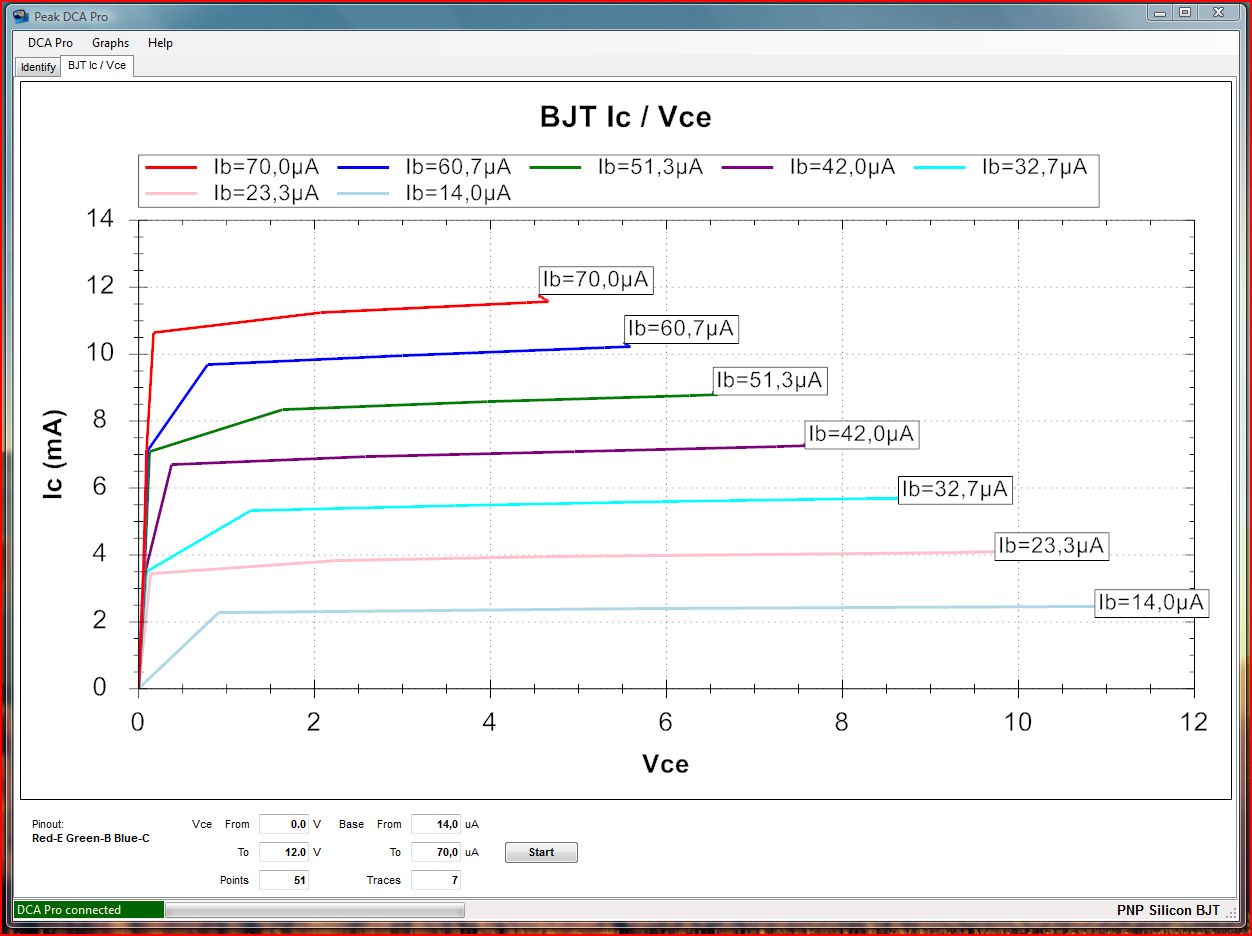Click the Ib=32,7µA curve end label

point(956,489)
